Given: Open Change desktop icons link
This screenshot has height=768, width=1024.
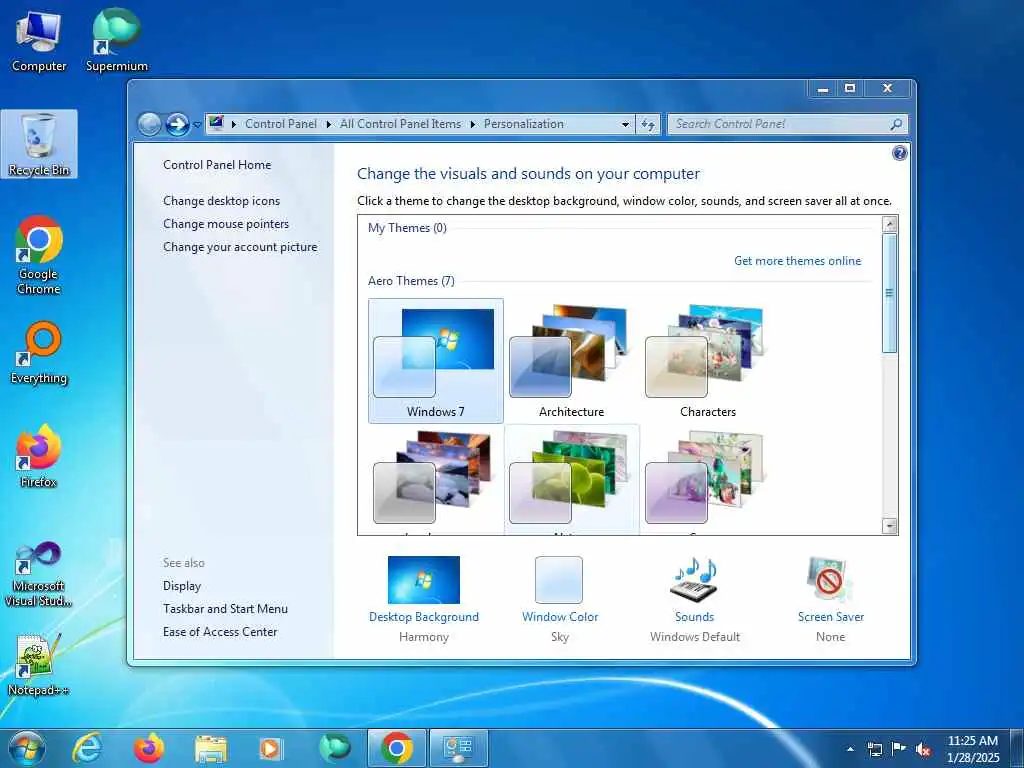Looking at the screenshot, I should coord(221,201).
